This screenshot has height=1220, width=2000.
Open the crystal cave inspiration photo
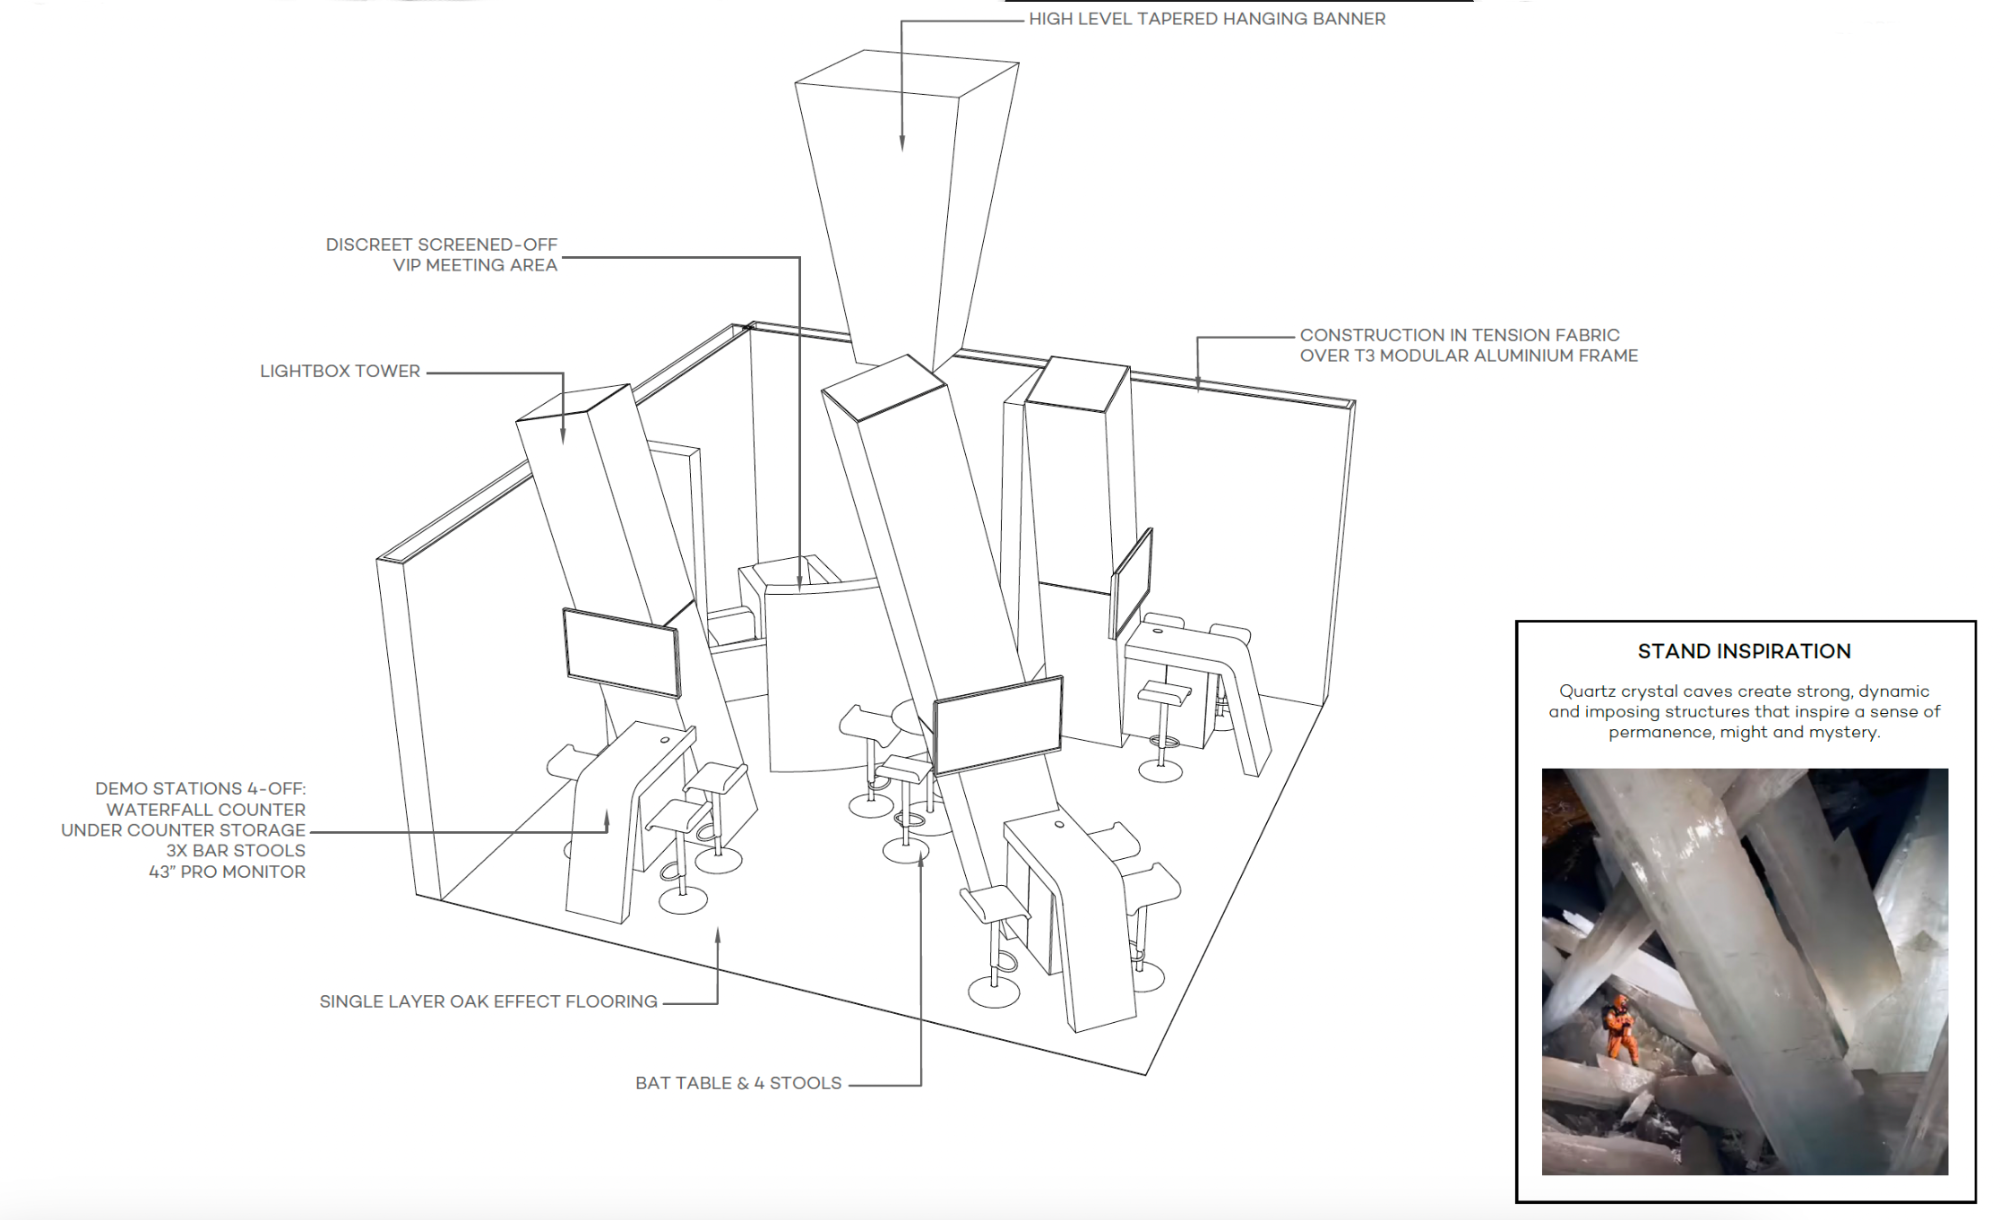point(1744,971)
